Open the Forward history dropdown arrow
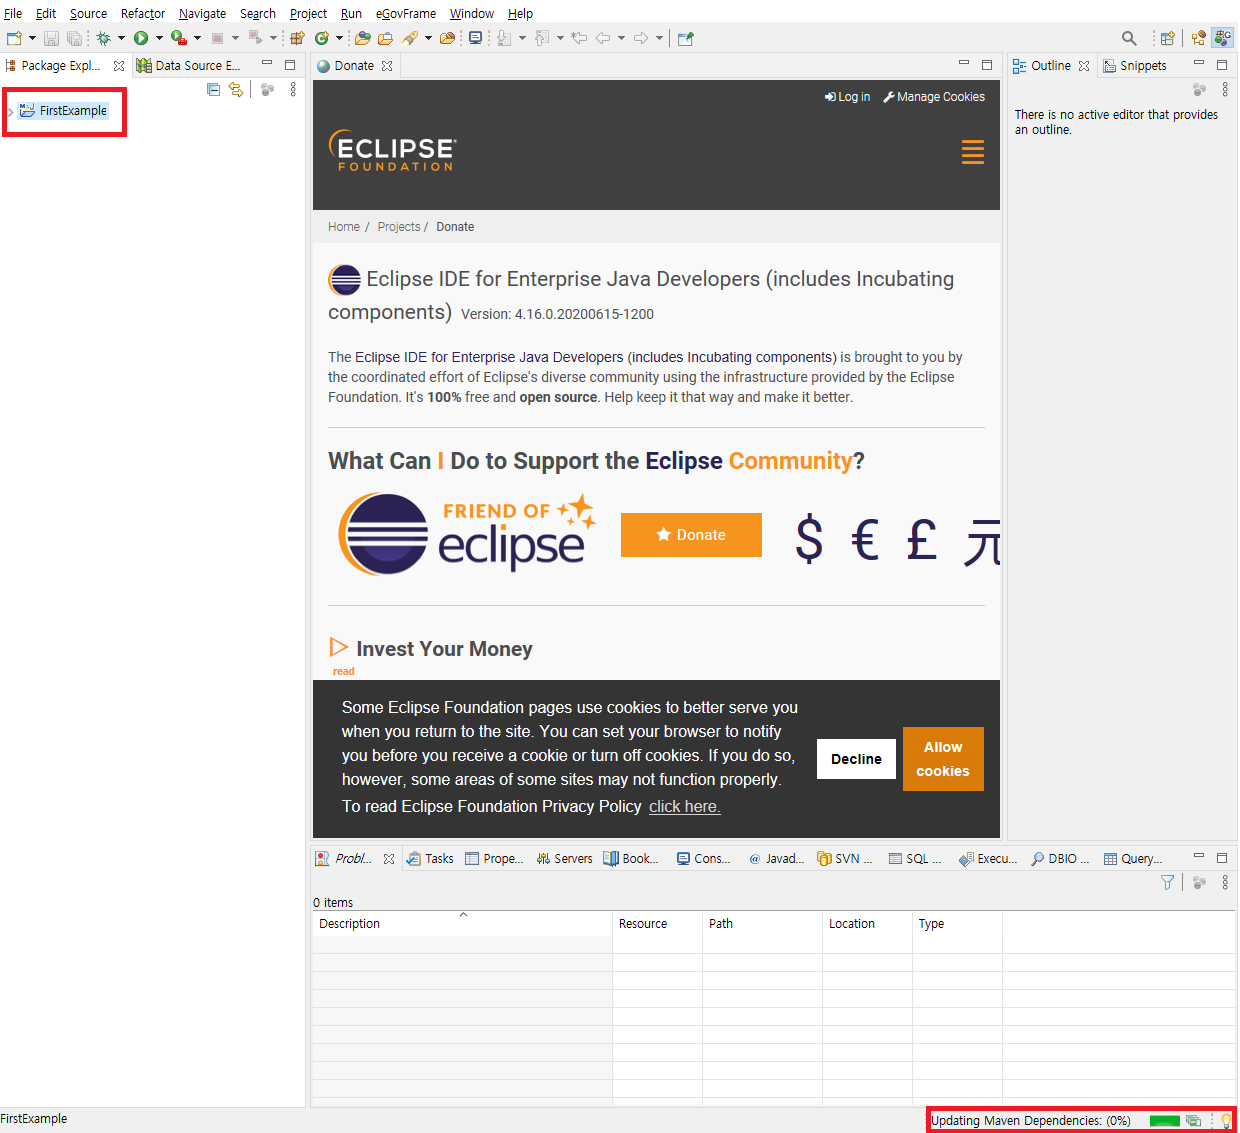Viewport: 1240px width, 1133px height. pos(659,38)
